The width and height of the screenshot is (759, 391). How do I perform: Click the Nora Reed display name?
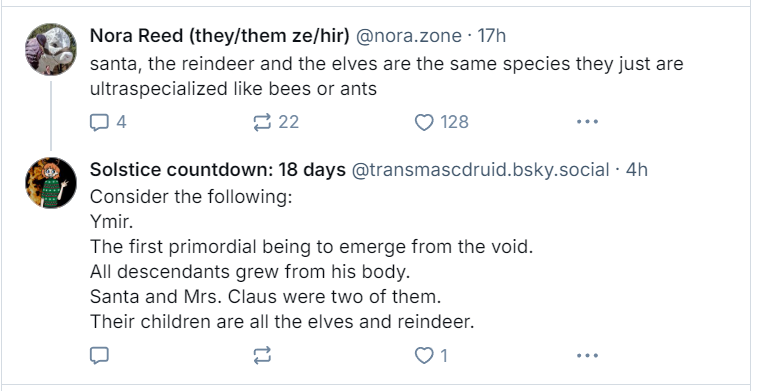pos(219,36)
